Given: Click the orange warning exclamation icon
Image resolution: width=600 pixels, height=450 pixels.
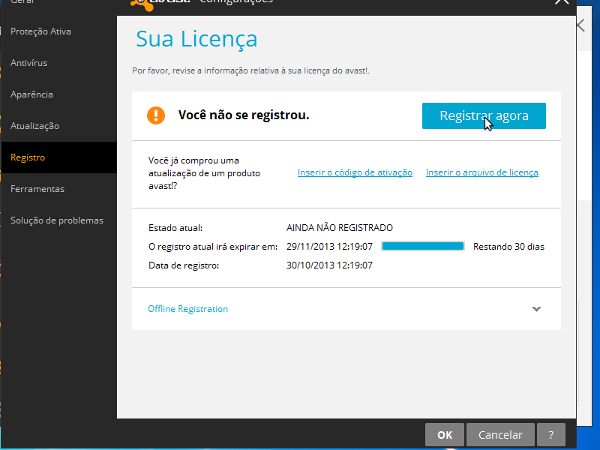Looking at the screenshot, I should click(x=156, y=115).
